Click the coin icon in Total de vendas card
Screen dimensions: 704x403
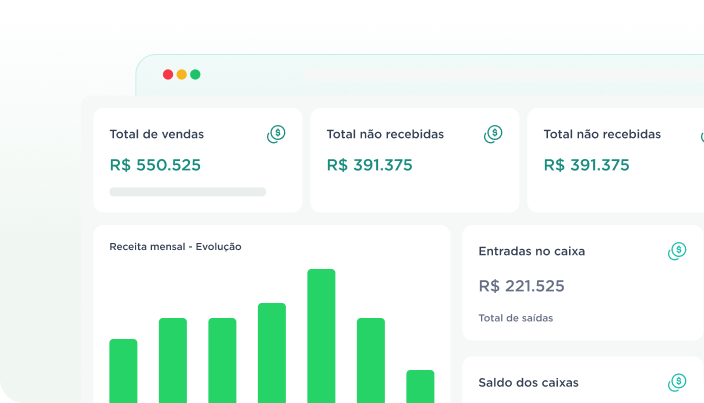(x=277, y=134)
